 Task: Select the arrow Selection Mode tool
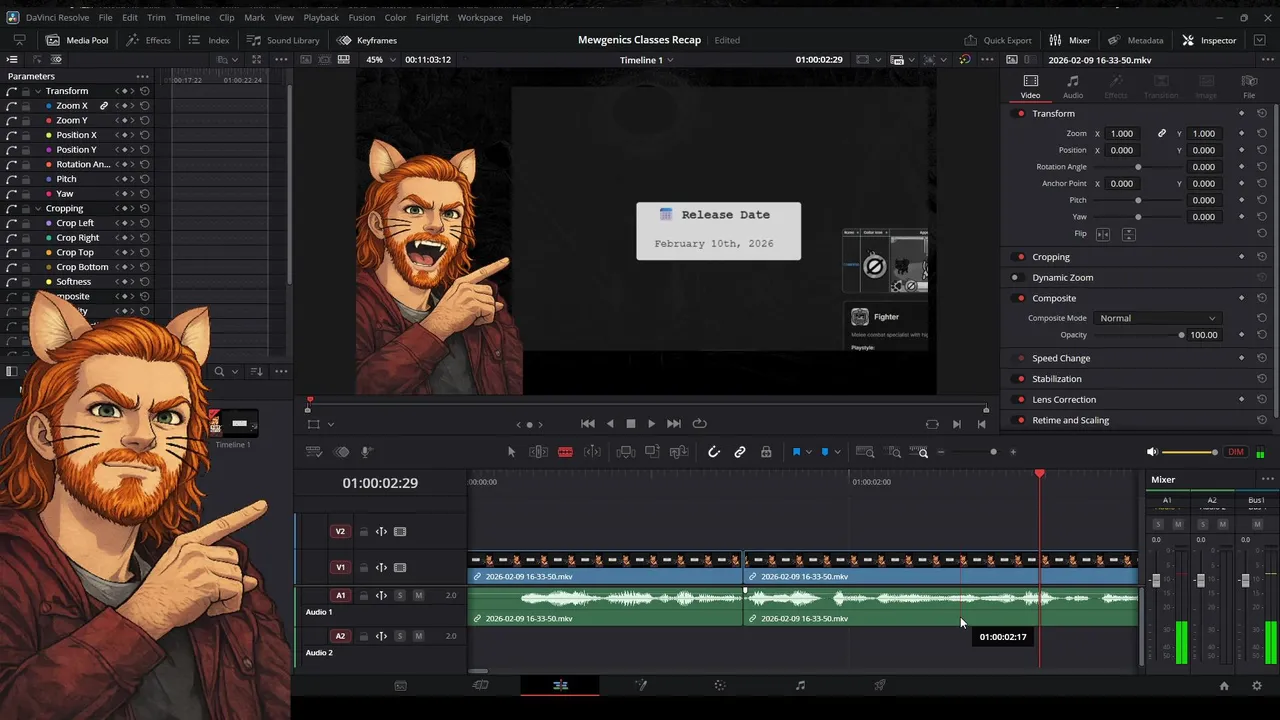pyautogui.click(x=511, y=452)
